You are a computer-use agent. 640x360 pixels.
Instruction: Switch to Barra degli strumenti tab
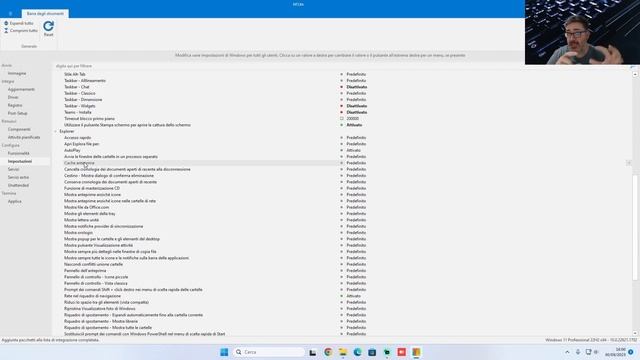point(45,13)
